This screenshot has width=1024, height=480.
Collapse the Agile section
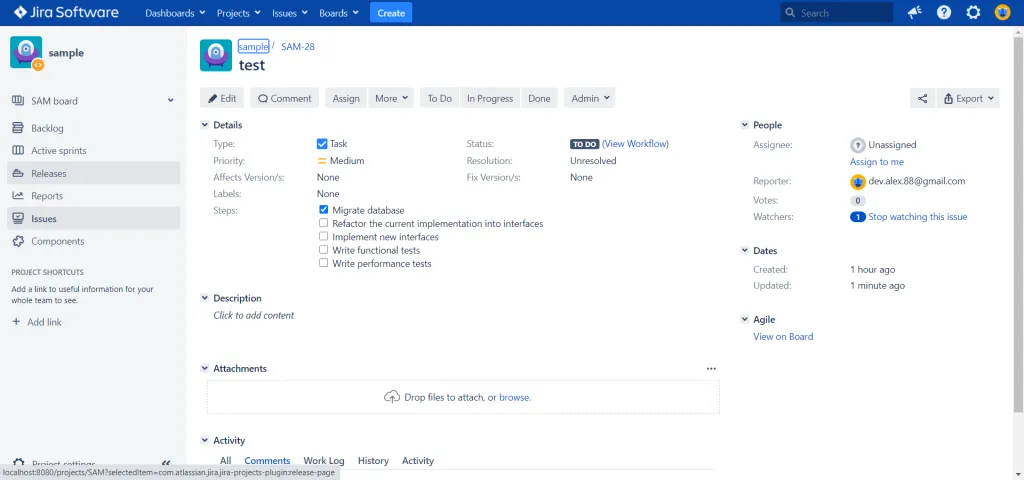[744, 319]
